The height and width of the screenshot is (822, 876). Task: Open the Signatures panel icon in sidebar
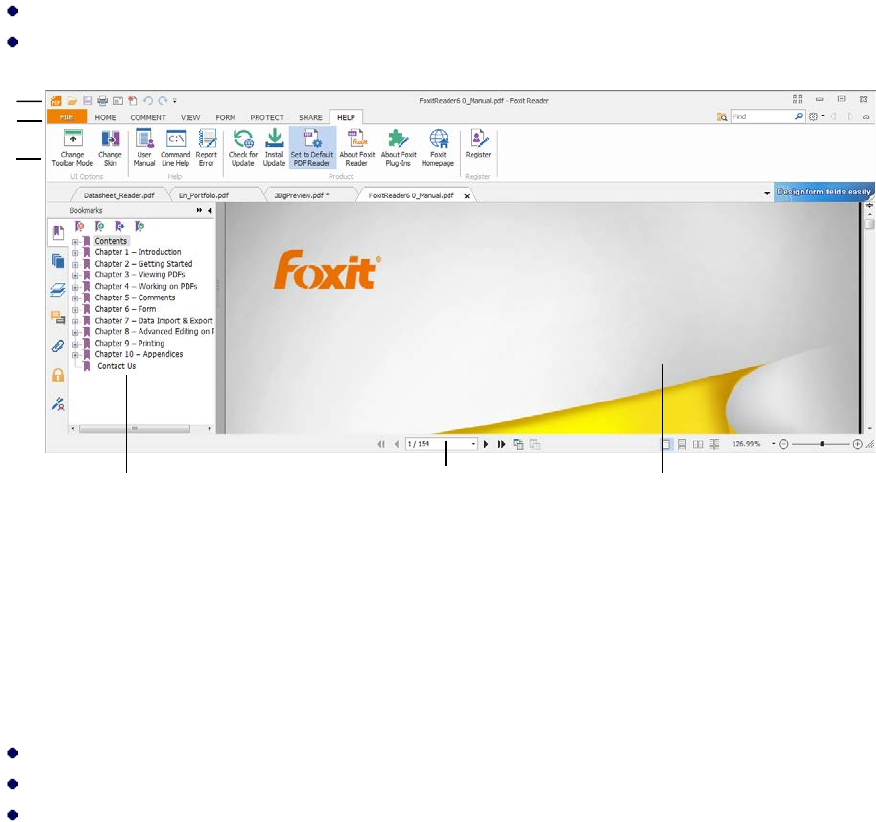[58, 403]
